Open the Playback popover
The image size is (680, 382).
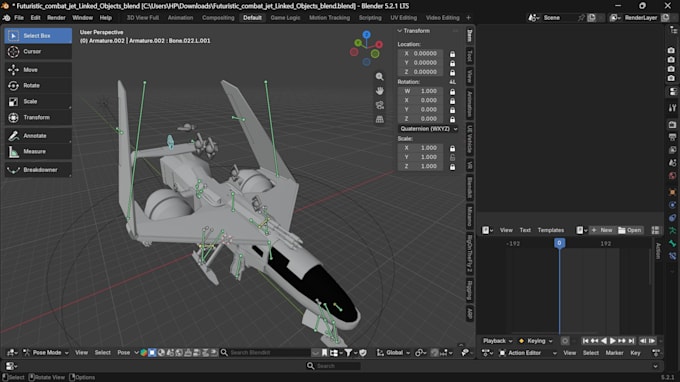point(497,341)
